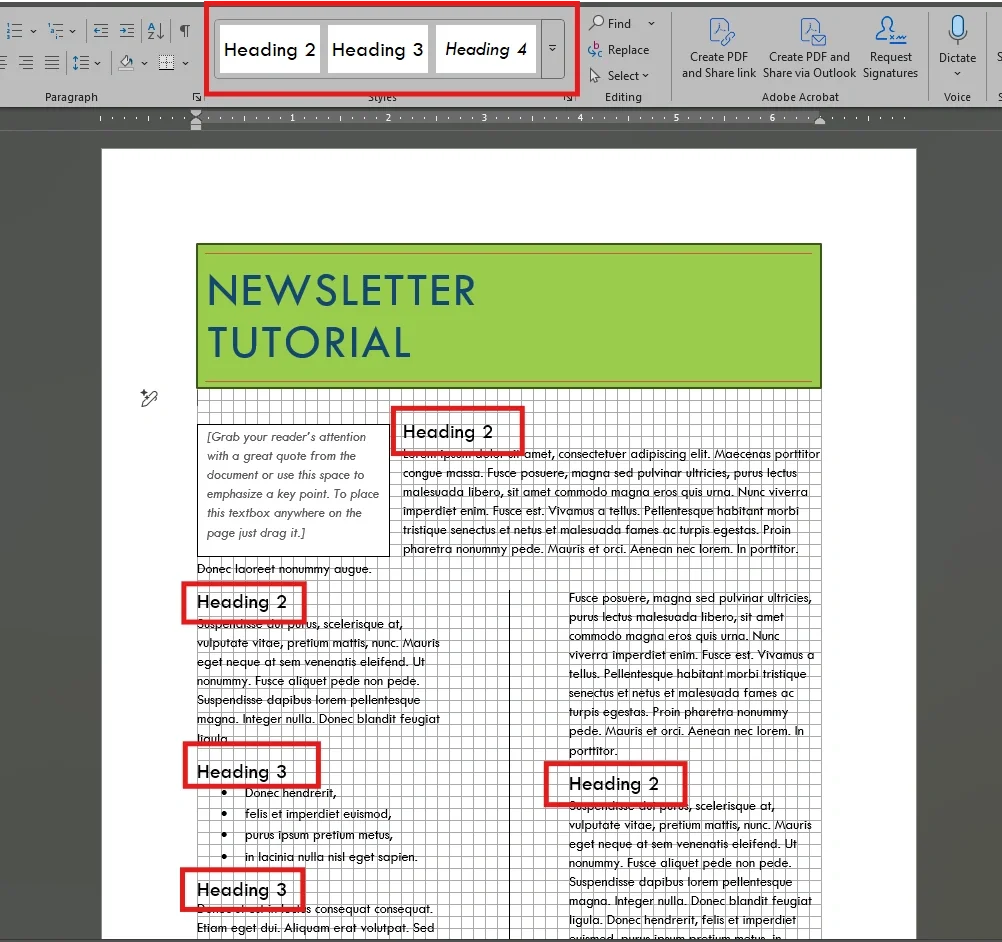This screenshot has width=1002, height=942.
Task: Apply the Heading 2 style
Action: [x=269, y=49]
